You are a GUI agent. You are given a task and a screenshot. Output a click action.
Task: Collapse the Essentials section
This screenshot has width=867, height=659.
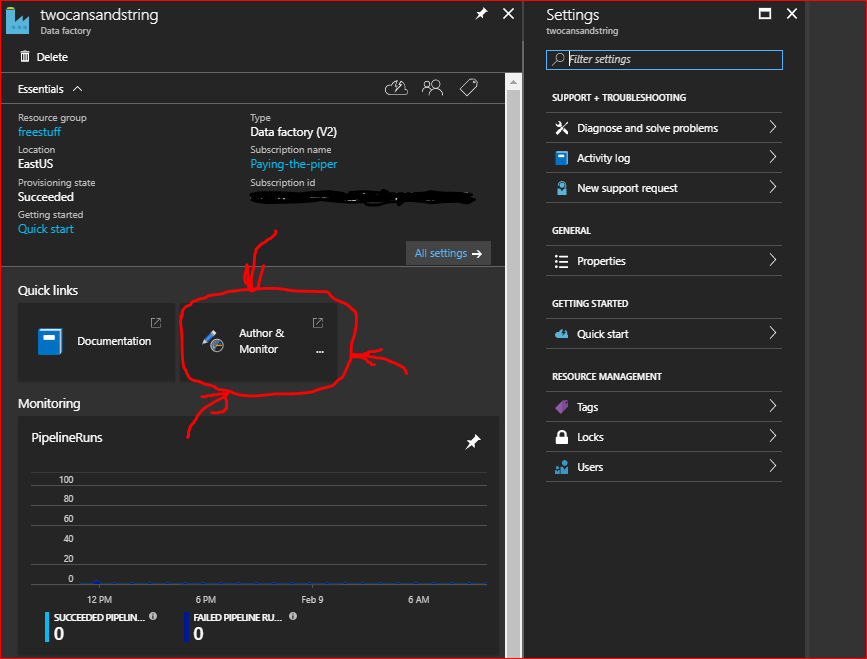click(x=50, y=89)
